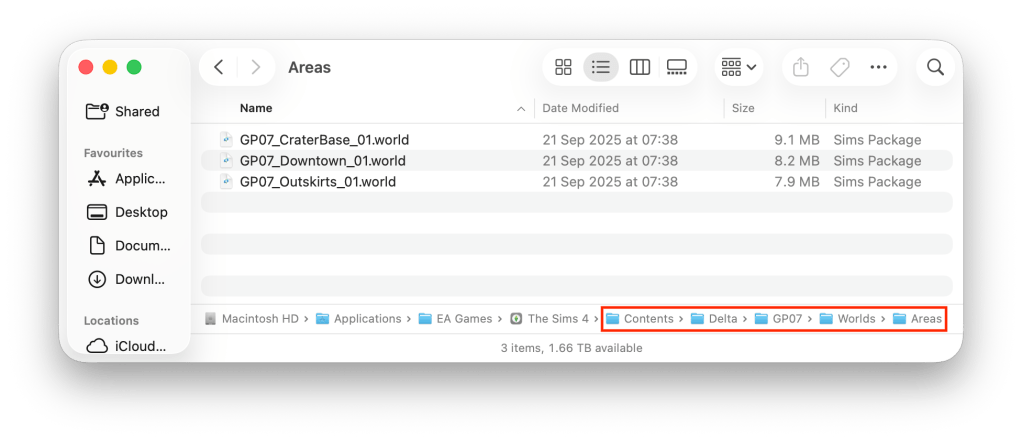The image size is (1022, 440).
Task: Open Applications in the sidebar
Action: tap(140, 179)
